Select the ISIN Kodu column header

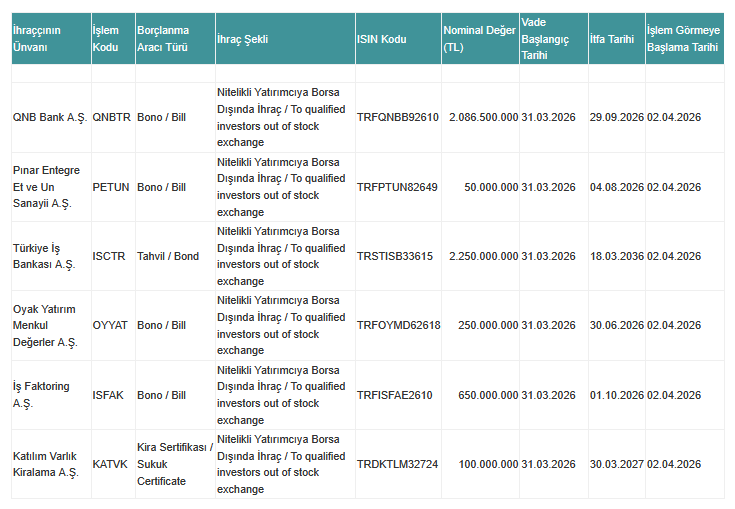(x=382, y=38)
